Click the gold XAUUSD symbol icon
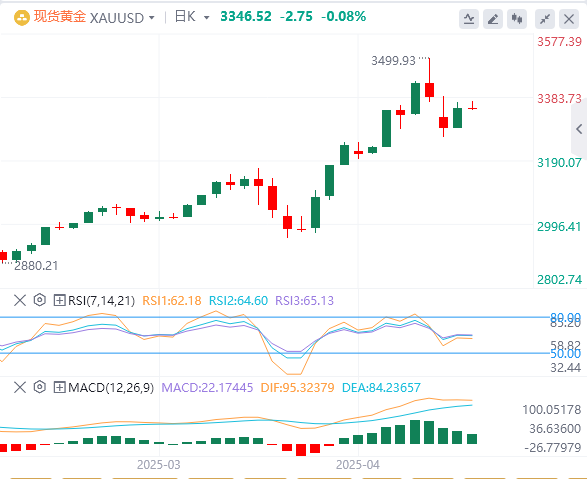The width and height of the screenshot is (587, 479). (x=22, y=18)
